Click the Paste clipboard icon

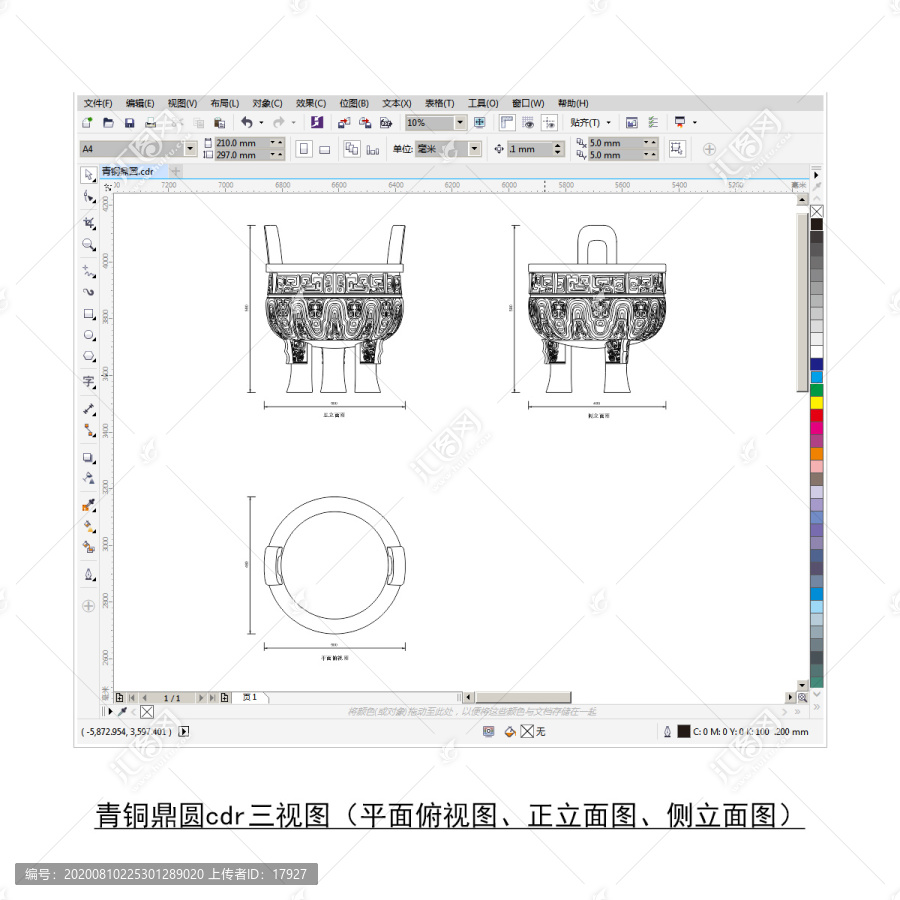219,122
